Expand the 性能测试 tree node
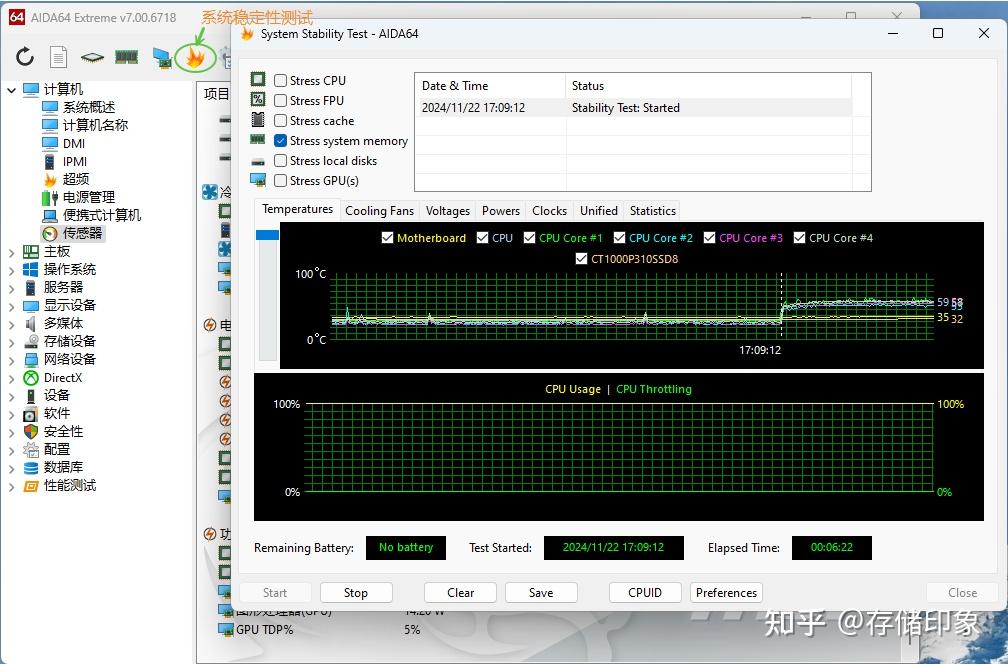The image size is (1008, 664). point(12,487)
